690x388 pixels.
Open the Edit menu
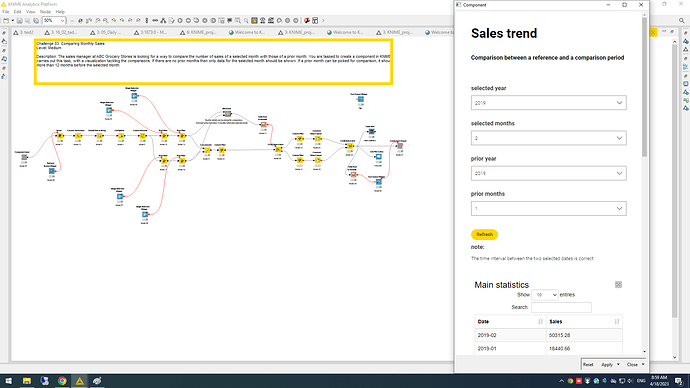tap(18, 12)
